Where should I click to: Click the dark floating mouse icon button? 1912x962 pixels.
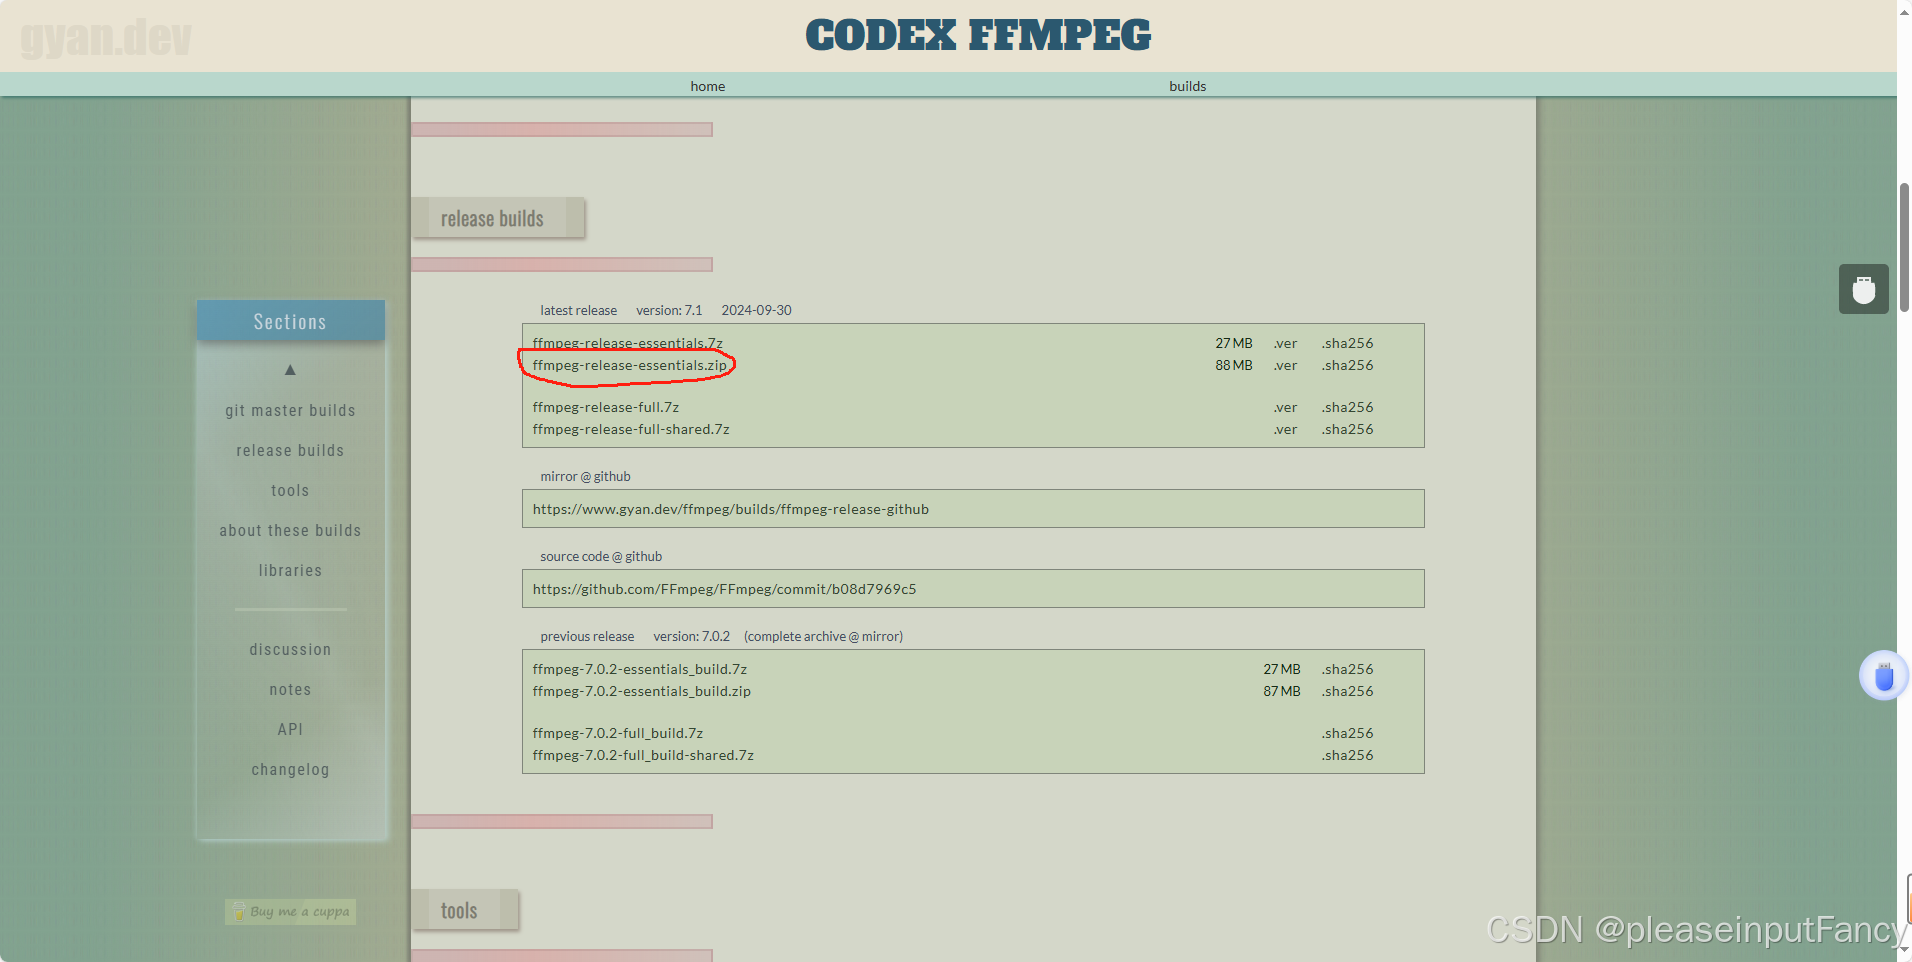pyautogui.click(x=1863, y=289)
